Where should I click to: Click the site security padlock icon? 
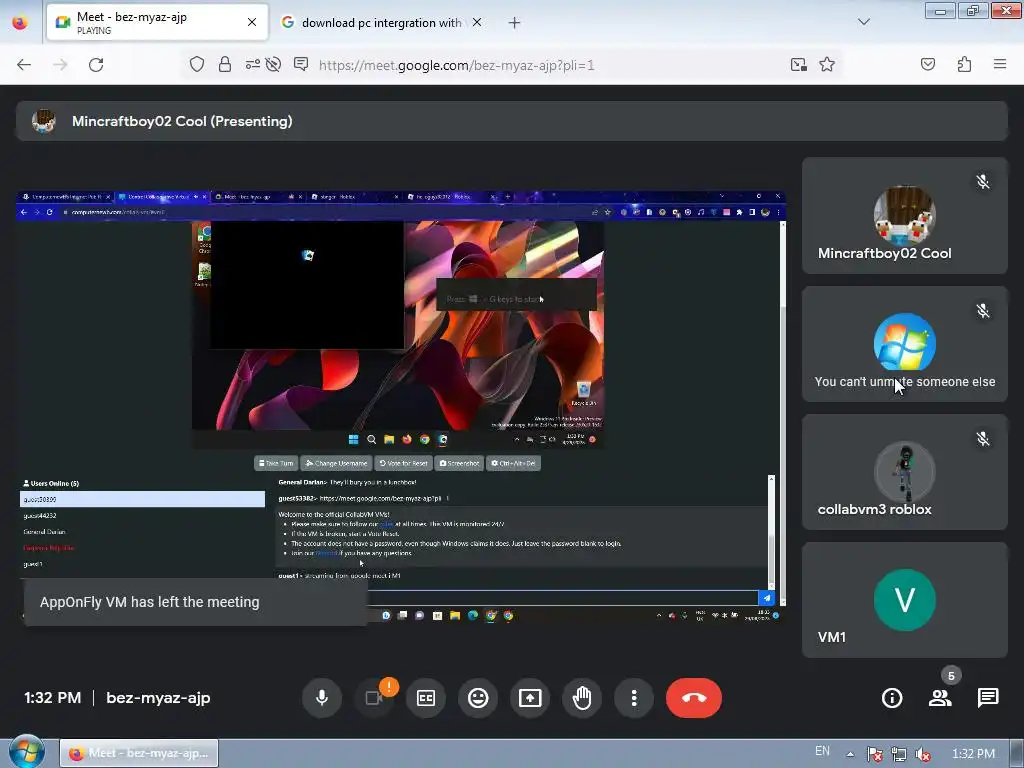[x=225, y=64]
